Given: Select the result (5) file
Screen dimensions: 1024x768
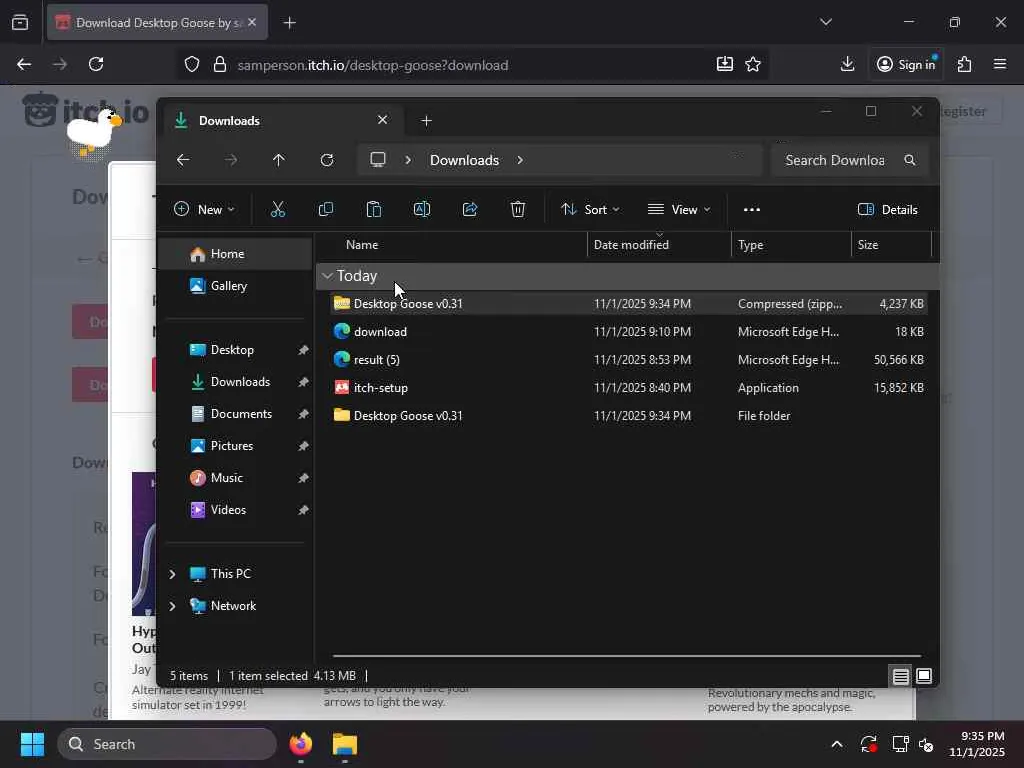Looking at the screenshot, I should coord(628,360).
